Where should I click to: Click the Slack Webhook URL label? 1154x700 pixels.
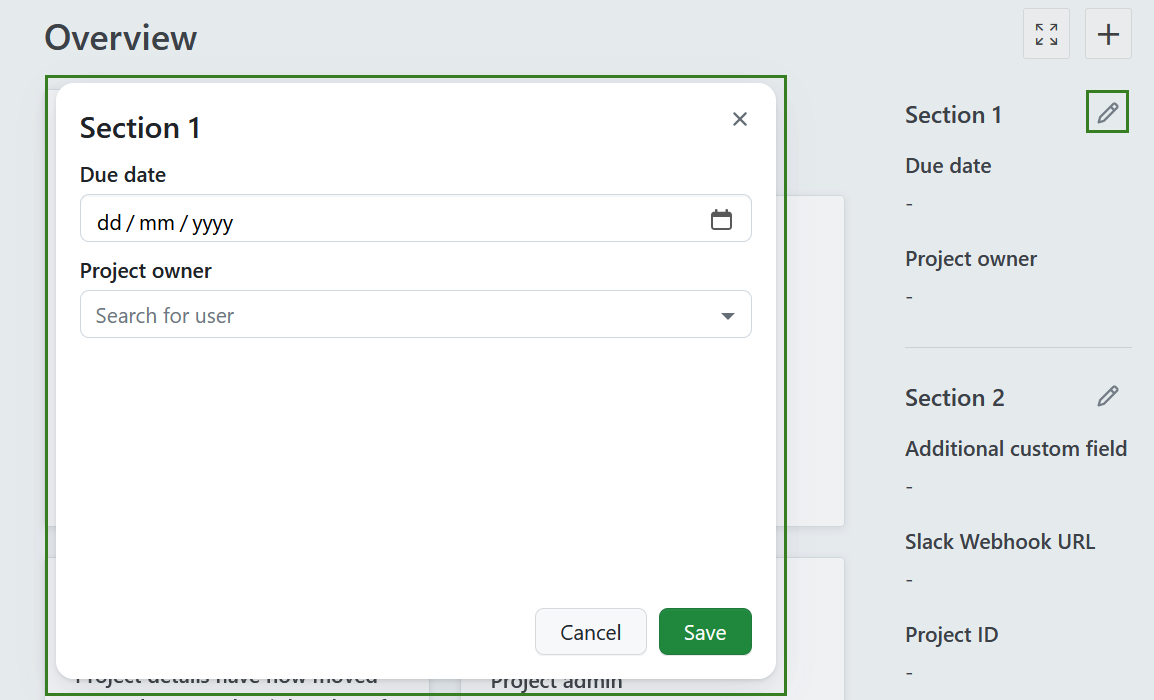[1000, 542]
